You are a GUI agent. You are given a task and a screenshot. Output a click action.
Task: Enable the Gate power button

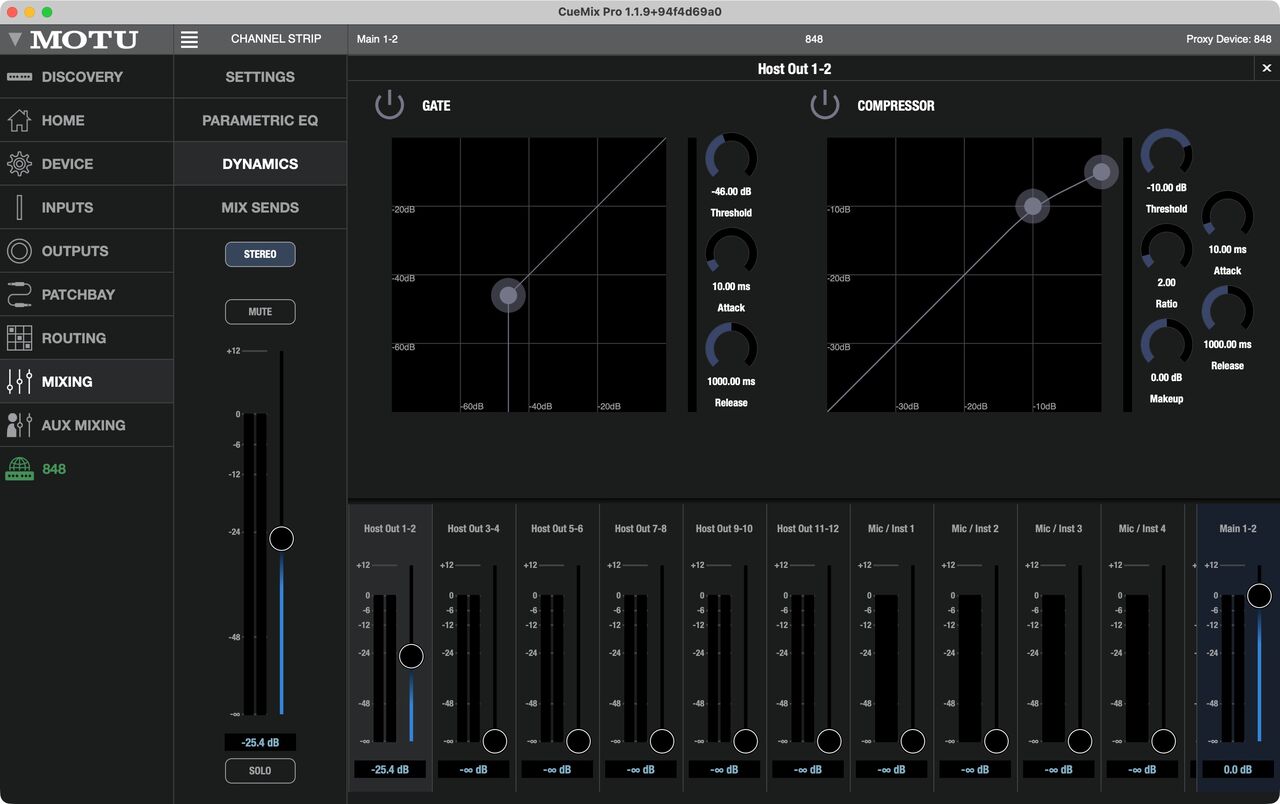(389, 105)
